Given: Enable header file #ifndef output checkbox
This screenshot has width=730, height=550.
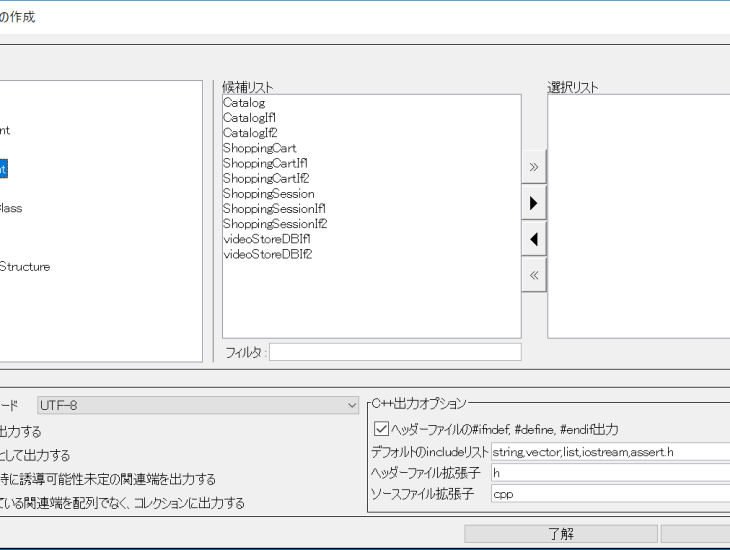Looking at the screenshot, I should (381, 429).
